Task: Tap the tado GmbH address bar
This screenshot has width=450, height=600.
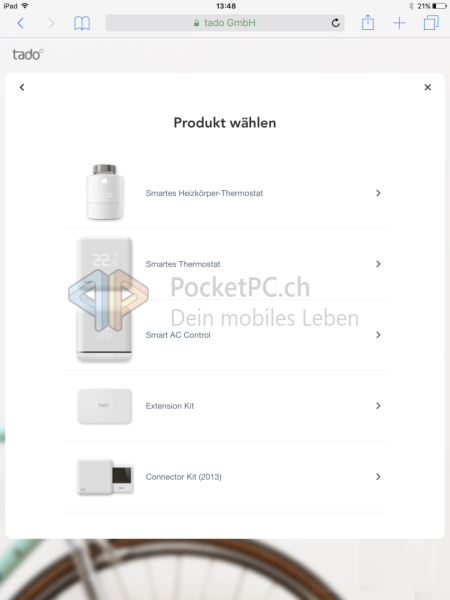Action: click(x=225, y=23)
